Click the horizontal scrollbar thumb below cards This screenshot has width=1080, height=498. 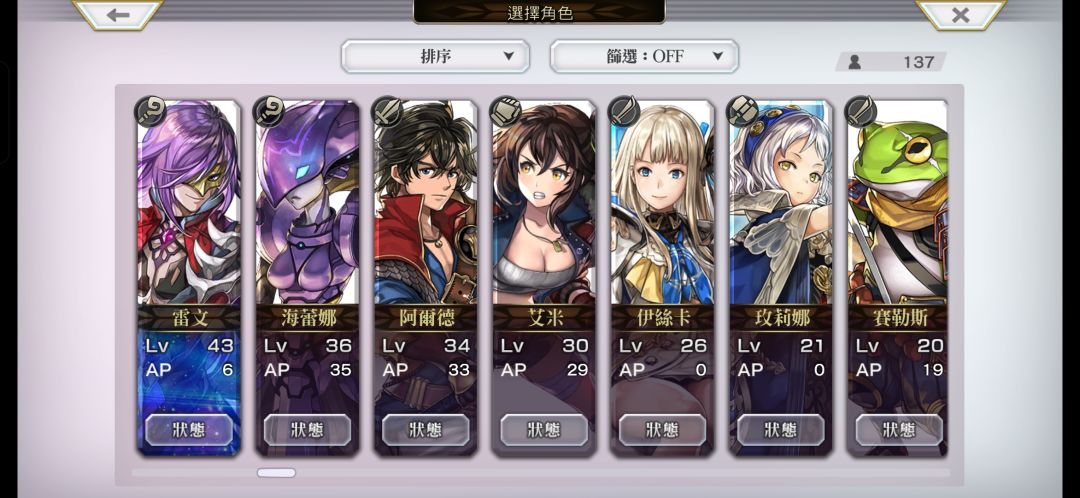point(276,473)
